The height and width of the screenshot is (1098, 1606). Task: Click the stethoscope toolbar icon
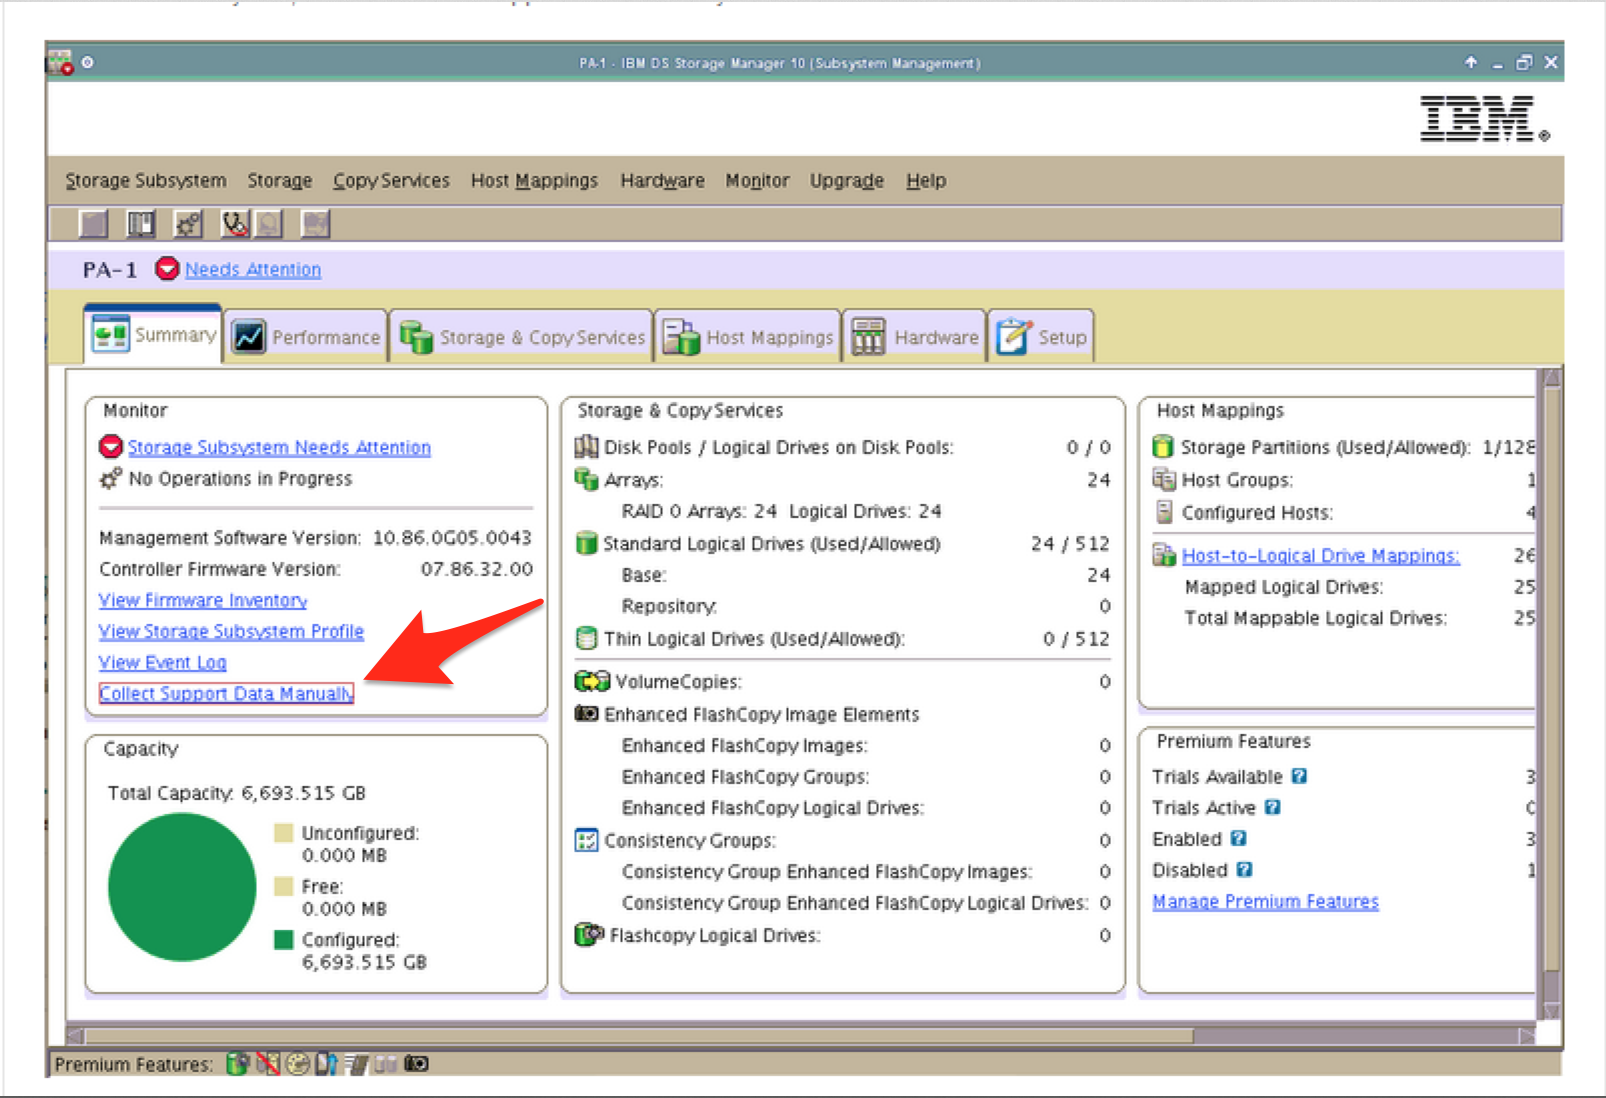click(235, 224)
